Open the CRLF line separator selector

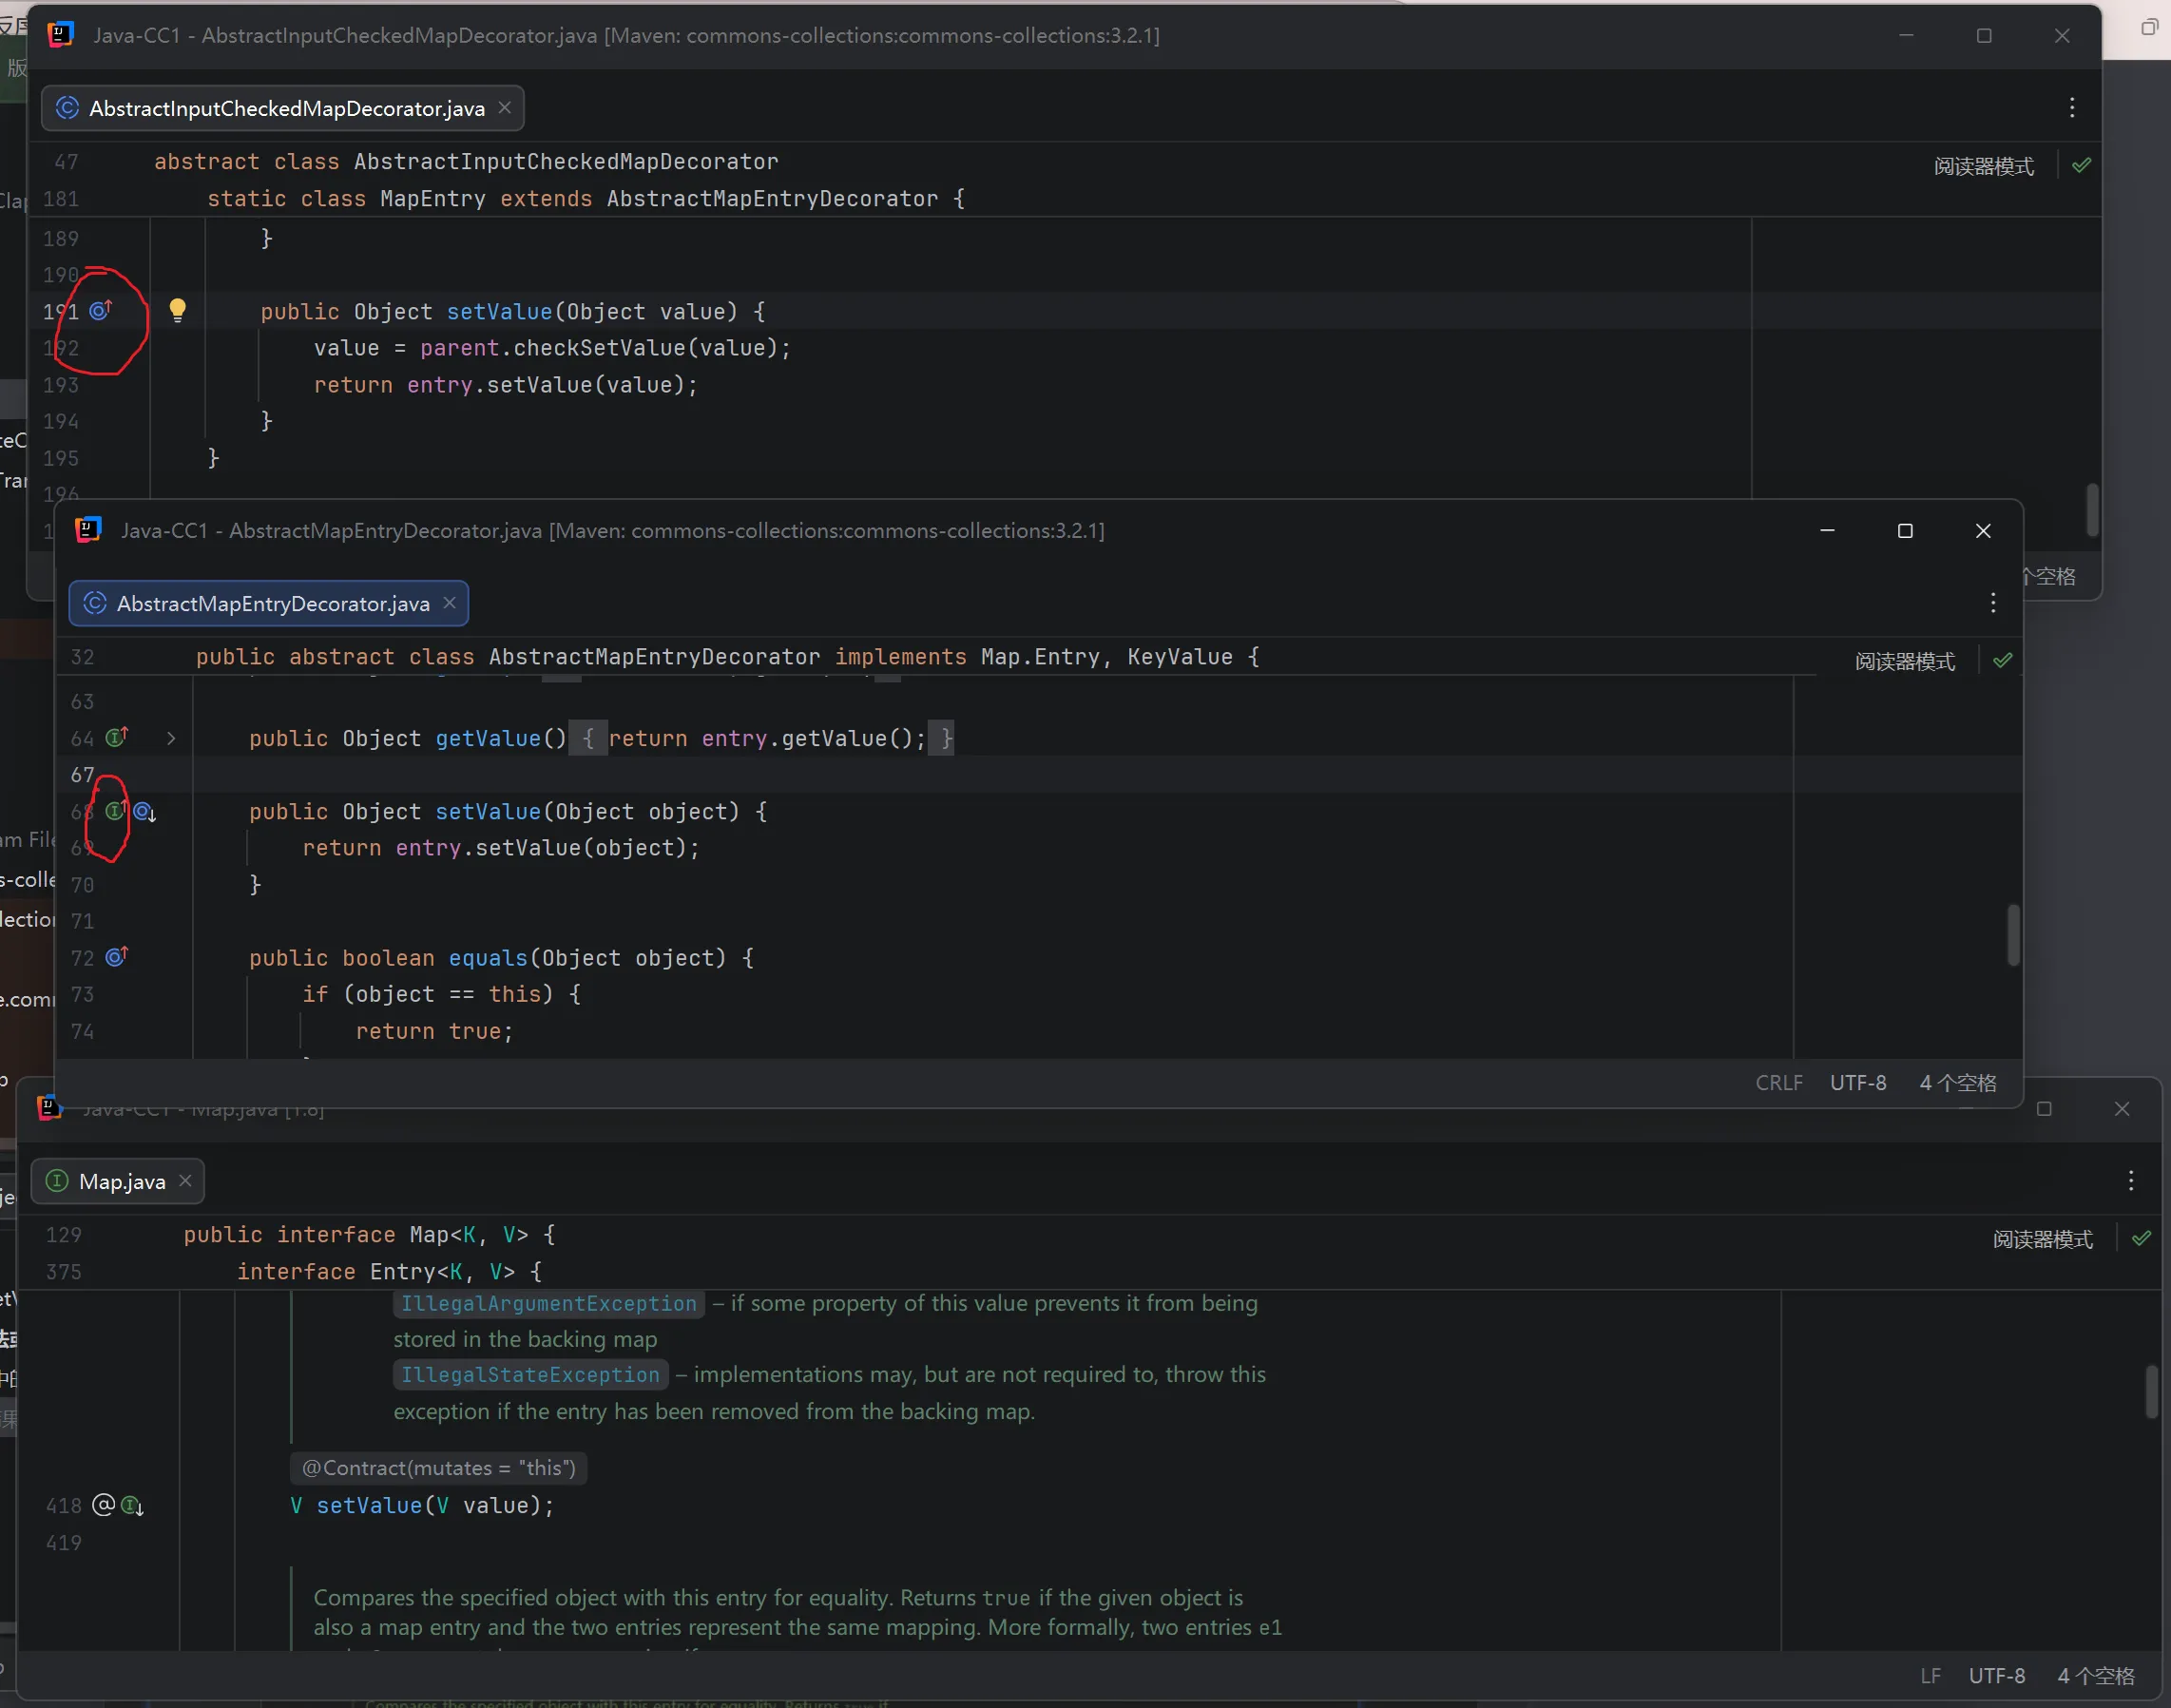pos(1778,1083)
